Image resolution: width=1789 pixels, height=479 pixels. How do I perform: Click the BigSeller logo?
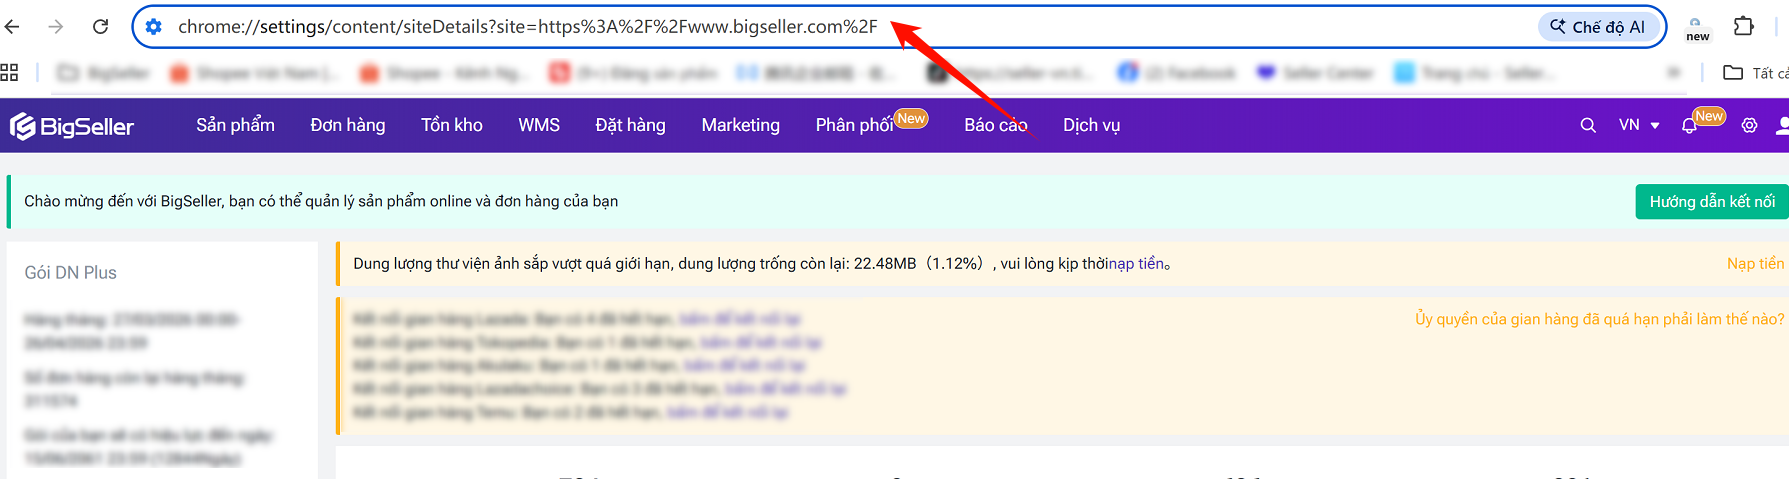click(72, 126)
